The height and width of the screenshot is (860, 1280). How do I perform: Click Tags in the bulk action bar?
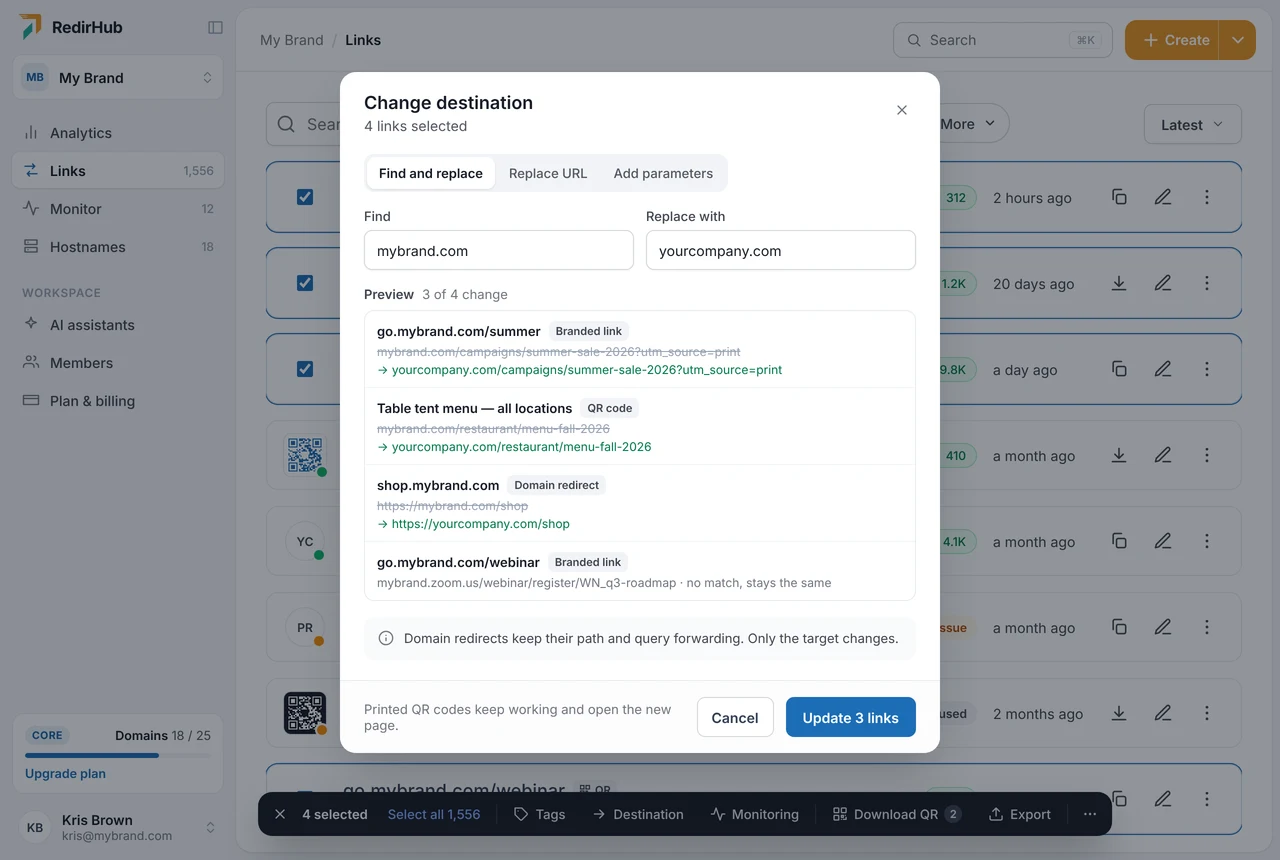(539, 814)
